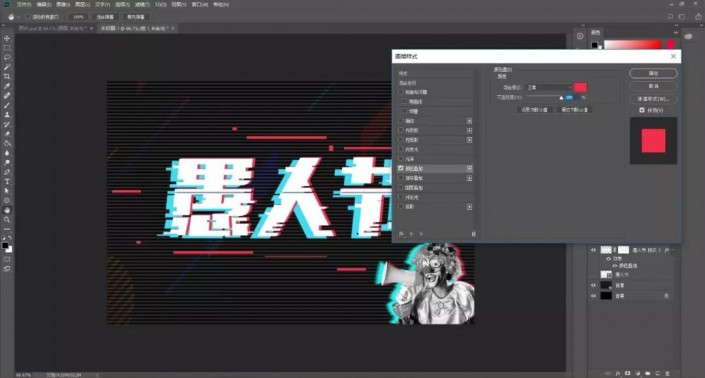705x378 pixels.
Task: Click 确定 (OK) button in Layer Style
Action: (653, 73)
